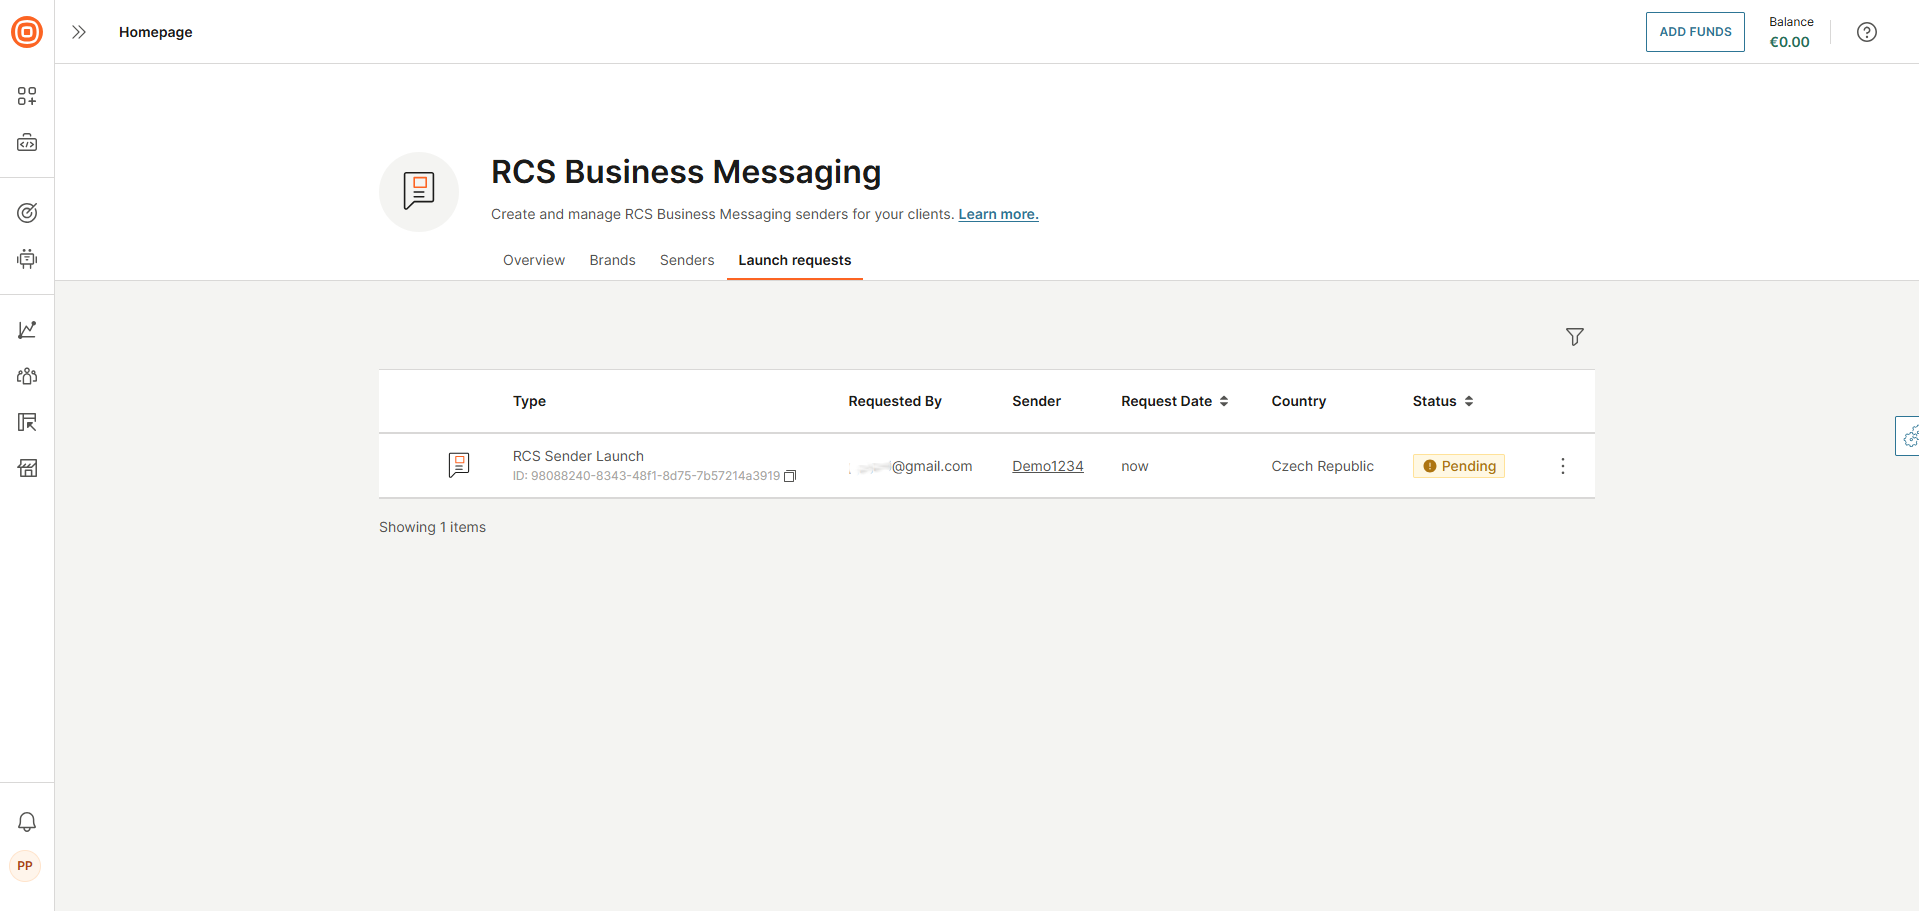Open the Infobip home logo

click(27, 31)
